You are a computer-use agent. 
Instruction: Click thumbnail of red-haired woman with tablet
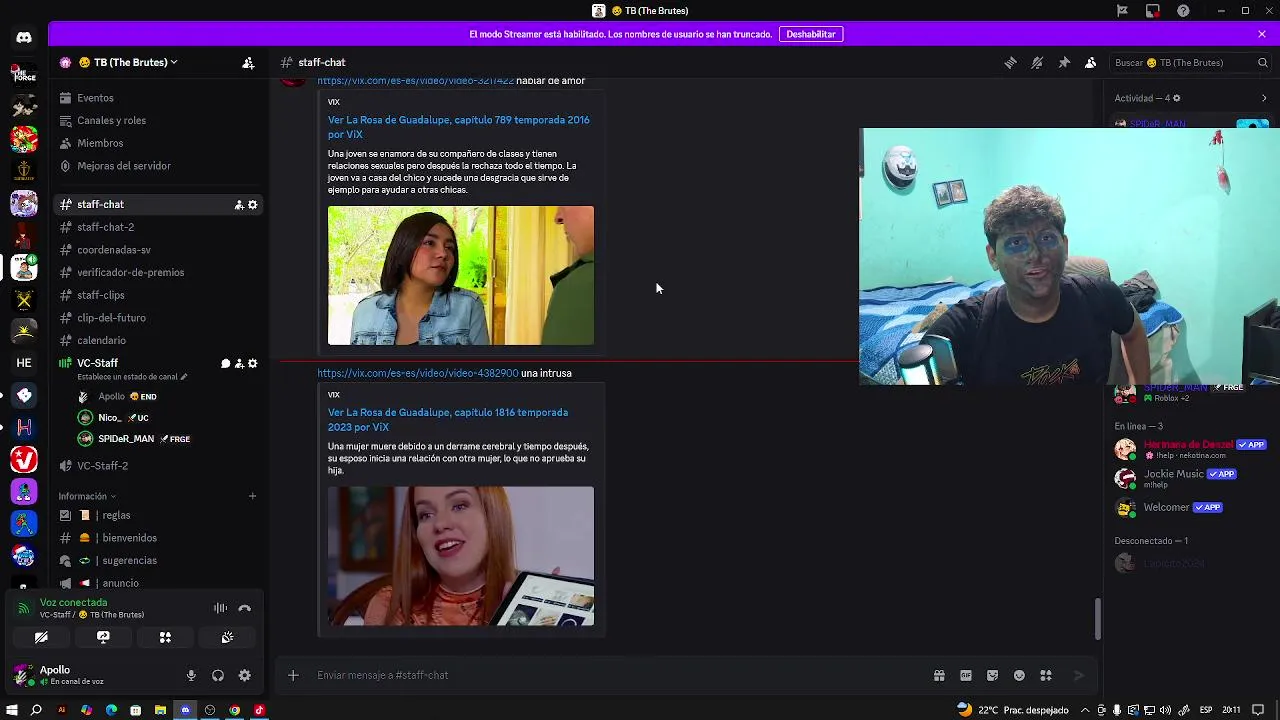461,556
